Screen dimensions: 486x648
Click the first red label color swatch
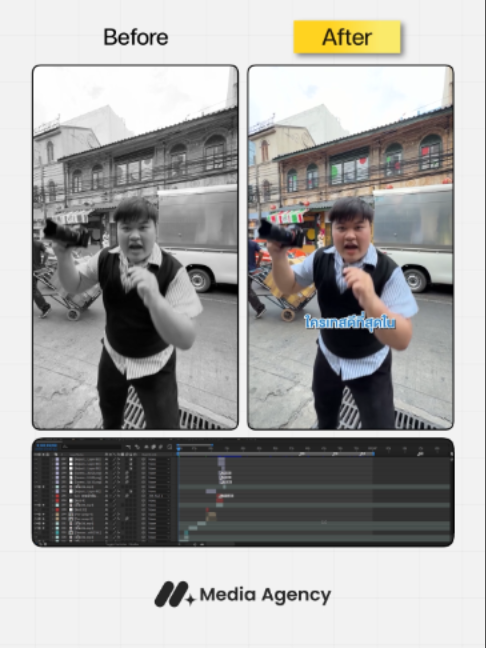[x=57, y=496]
